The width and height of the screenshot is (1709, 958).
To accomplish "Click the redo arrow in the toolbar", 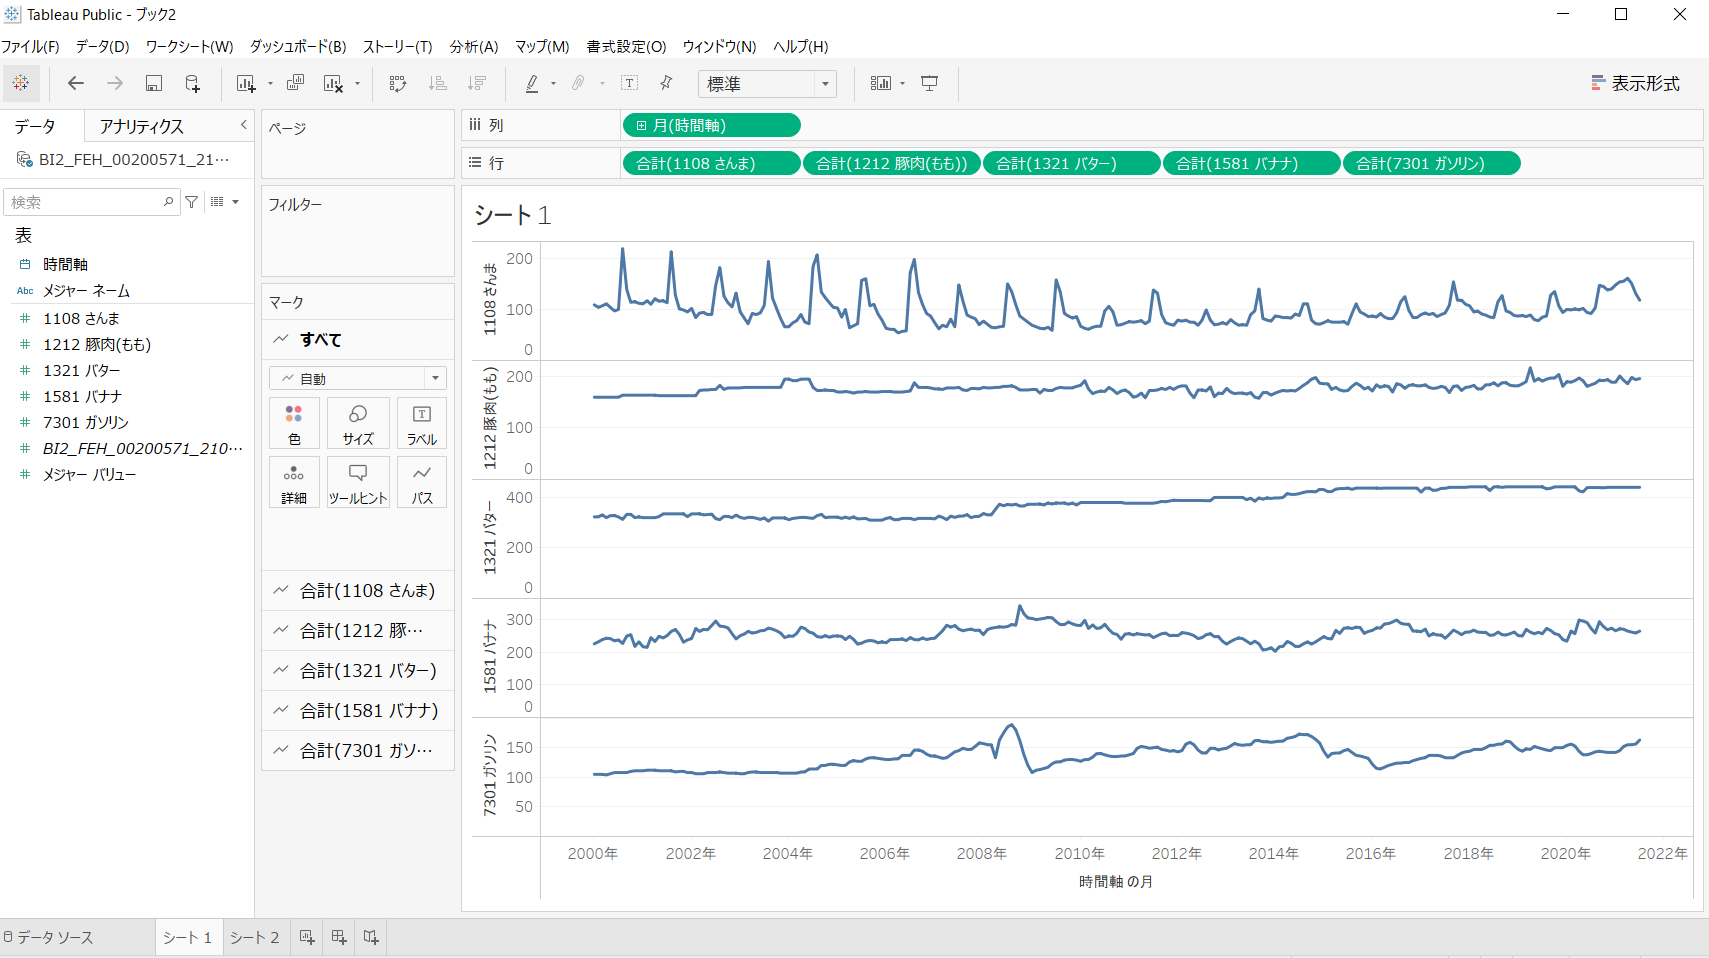I will pos(115,84).
